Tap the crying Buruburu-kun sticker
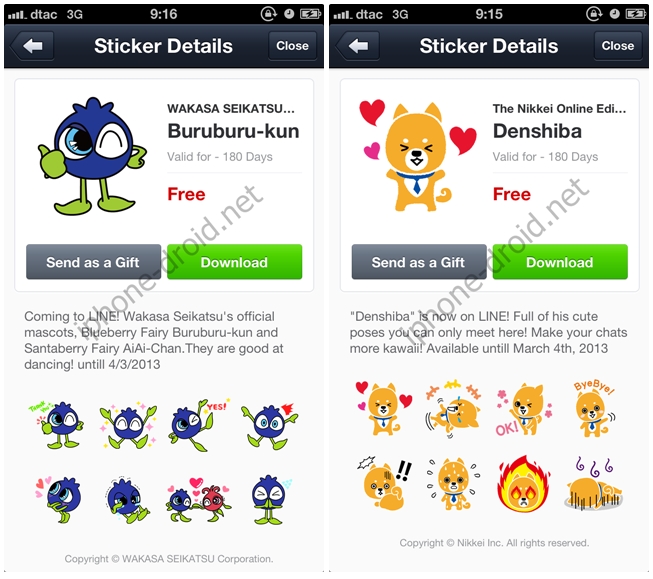This screenshot has height=579, width=653. [x=127, y=500]
